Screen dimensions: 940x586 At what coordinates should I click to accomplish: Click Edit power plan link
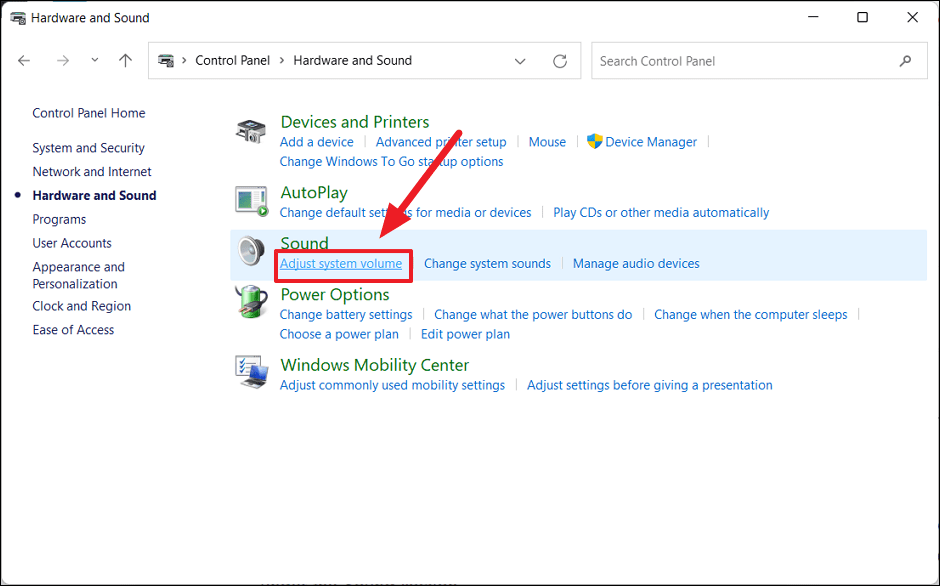[x=465, y=335]
